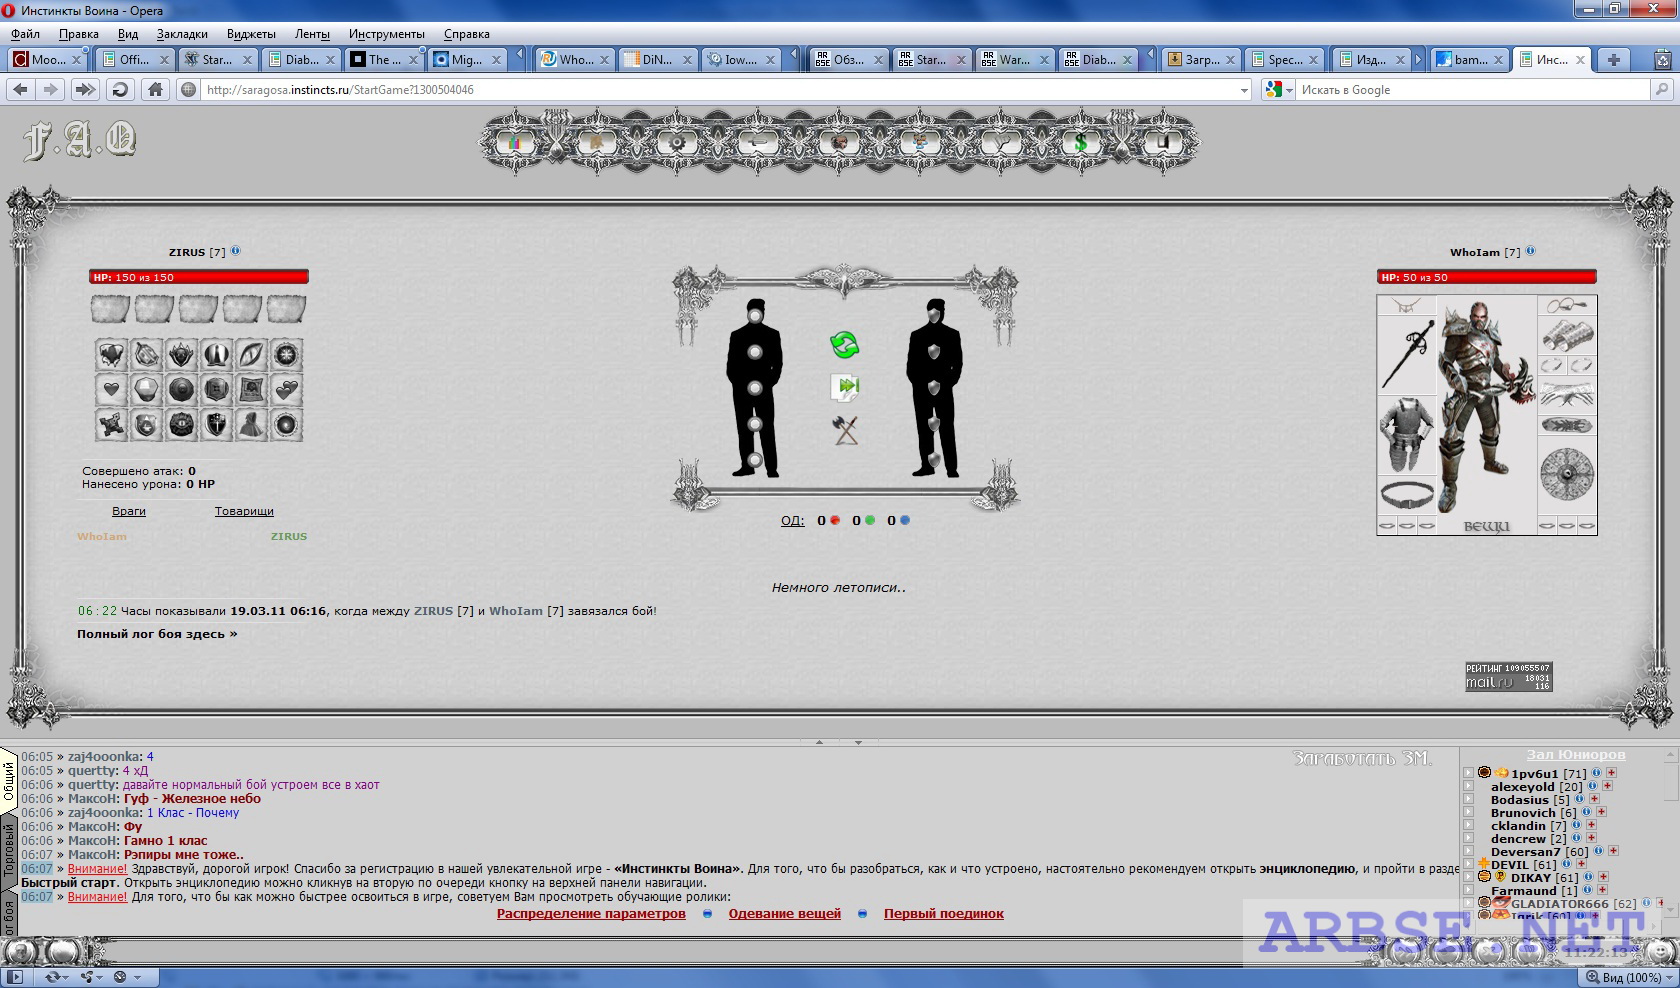Image resolution: width=1680 pixels, height=988 pixels.
Task: Open a new browser tab with plus button
Action: coord(1613,60)
